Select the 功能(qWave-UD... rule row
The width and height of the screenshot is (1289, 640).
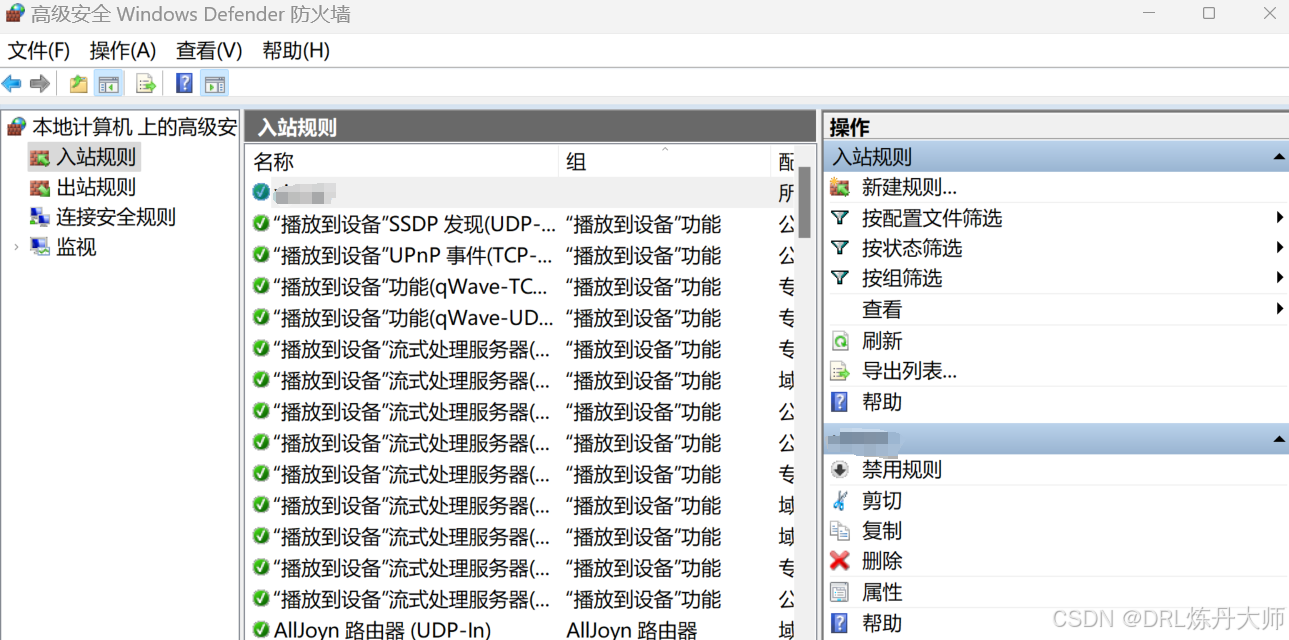pos(521,318)
